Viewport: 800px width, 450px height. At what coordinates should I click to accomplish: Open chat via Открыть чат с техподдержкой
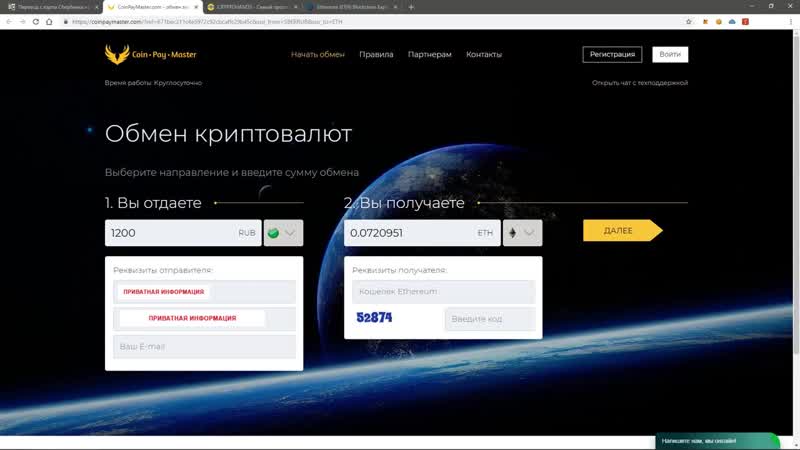coord(640,83)
